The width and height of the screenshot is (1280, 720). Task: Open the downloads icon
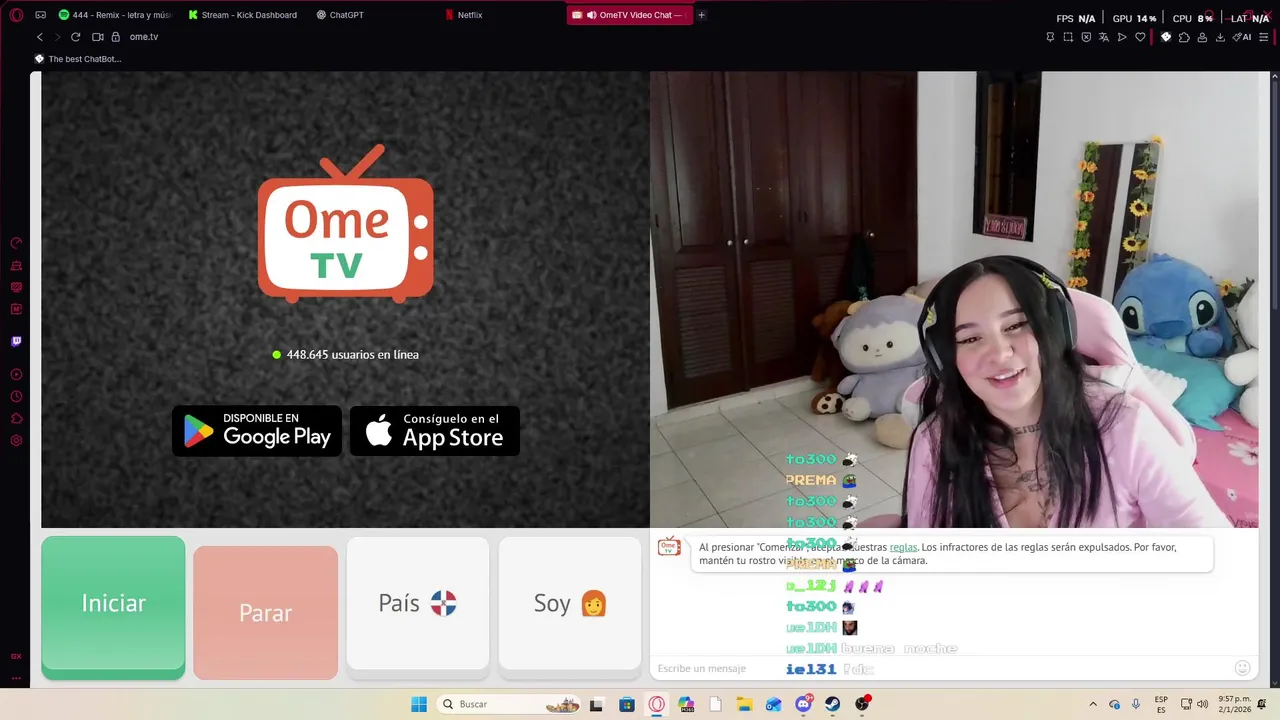click(1220, 37)
